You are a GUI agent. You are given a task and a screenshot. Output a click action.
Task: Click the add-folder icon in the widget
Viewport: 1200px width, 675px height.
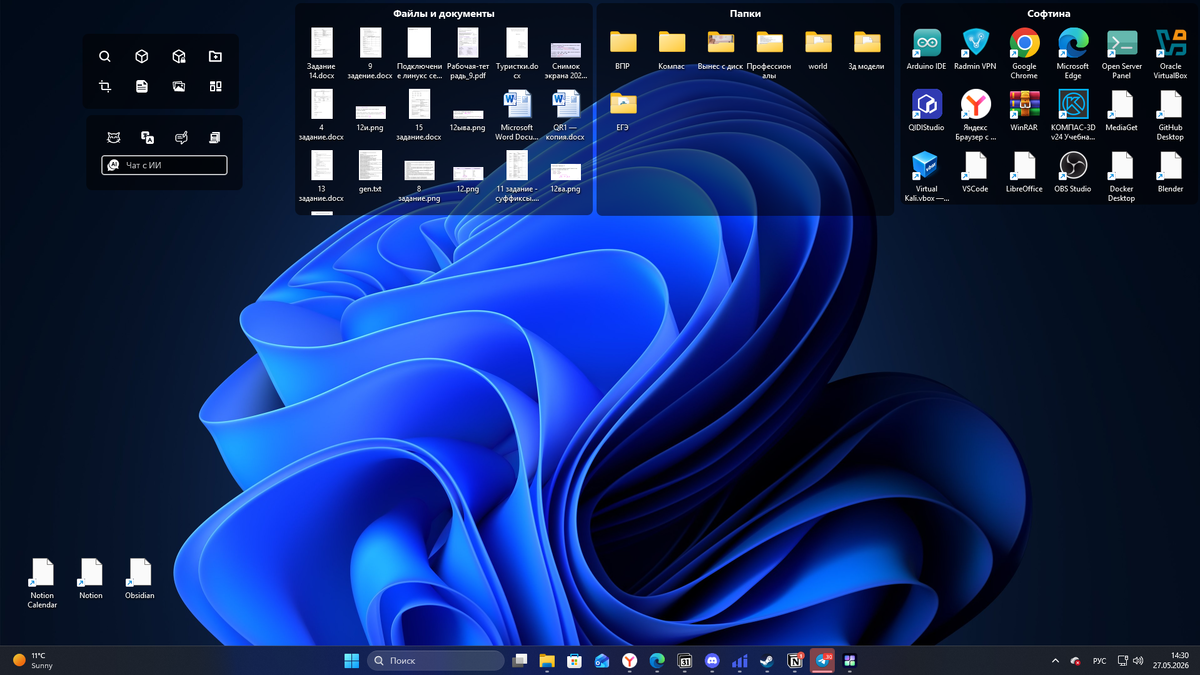pos(215,57)
